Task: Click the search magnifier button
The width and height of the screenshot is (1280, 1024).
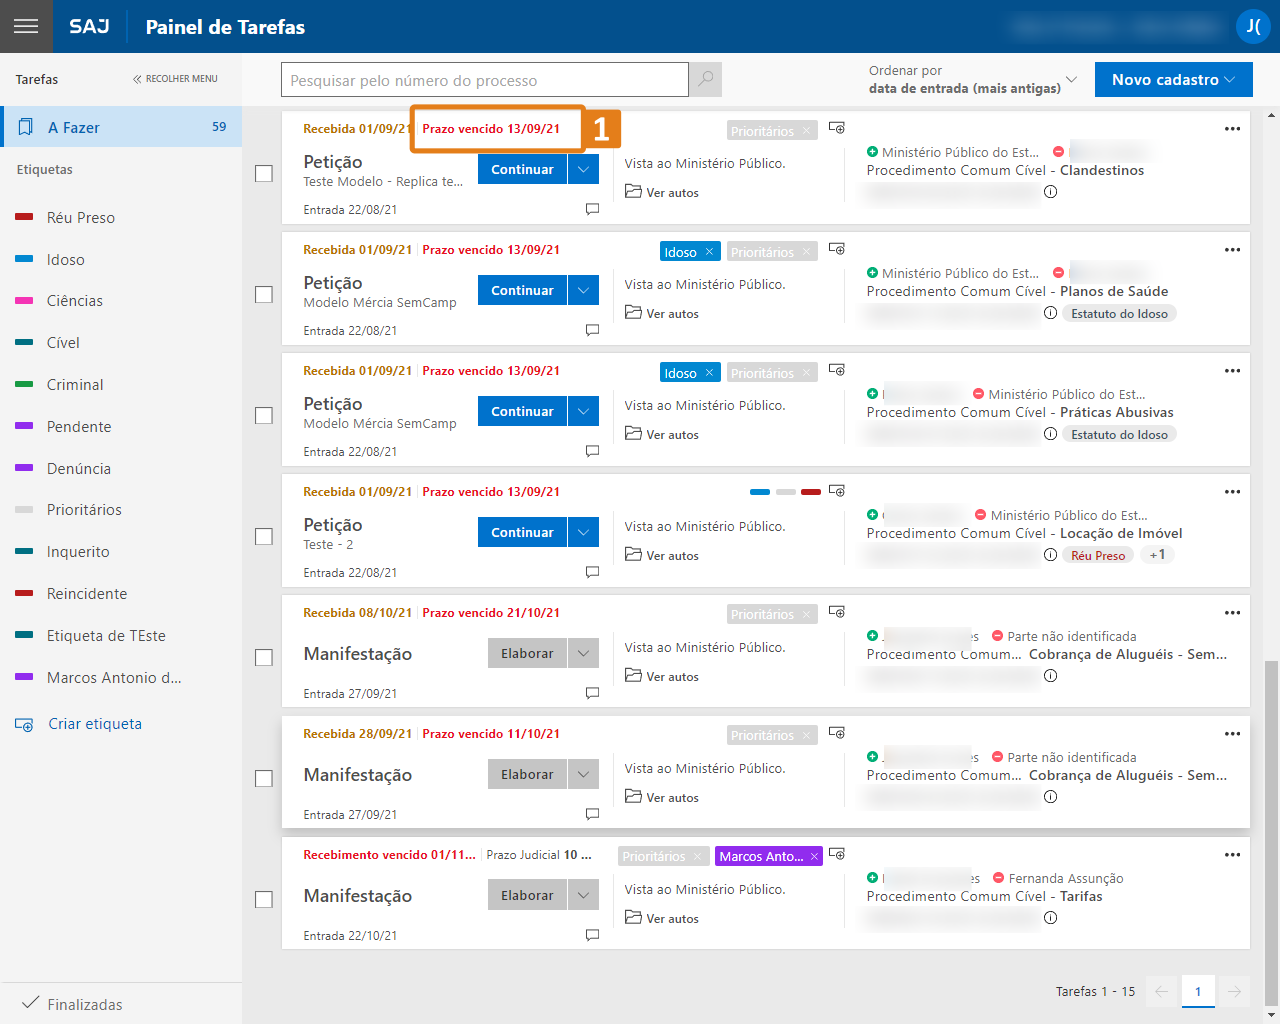Action: [706, 79]
